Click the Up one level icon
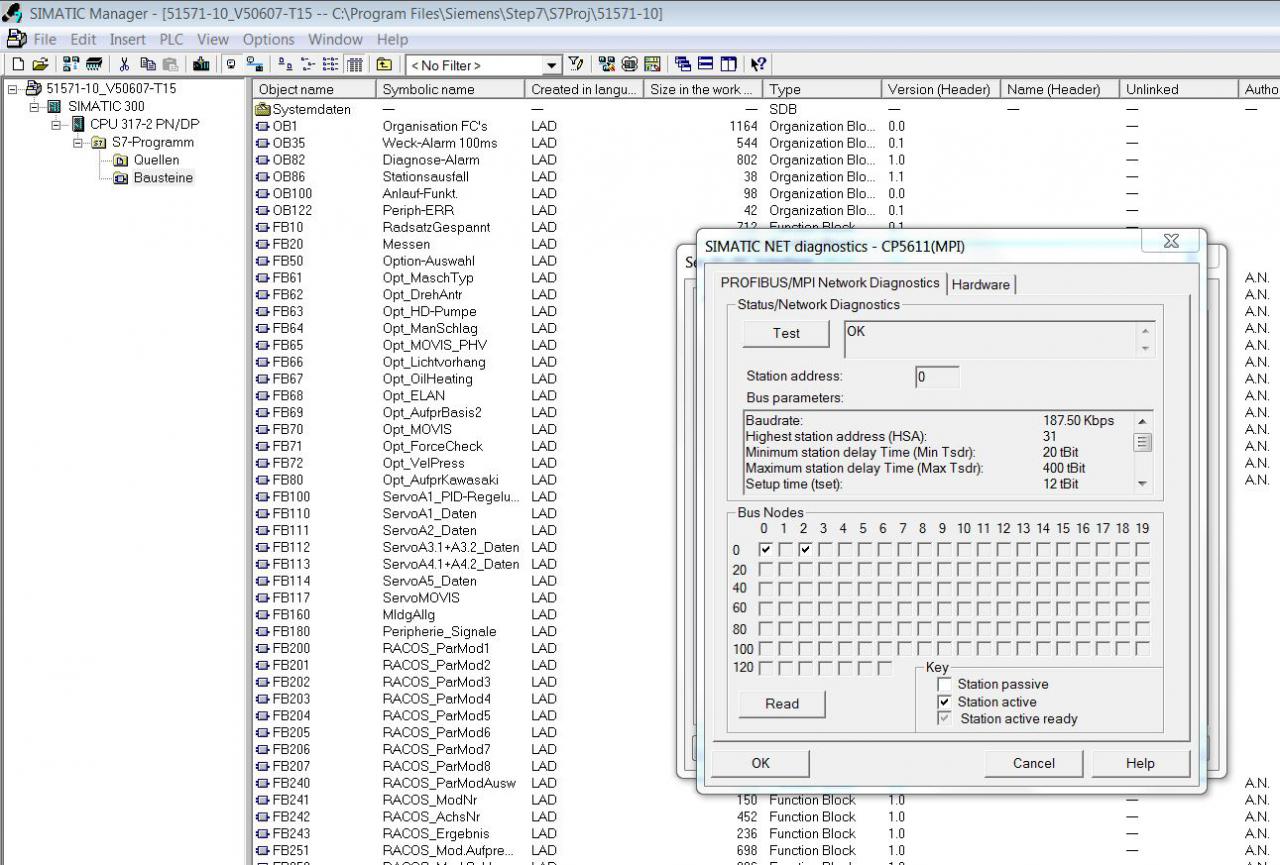The width and height of the screenshot is (1280, 865). click(x=384, y=65)
